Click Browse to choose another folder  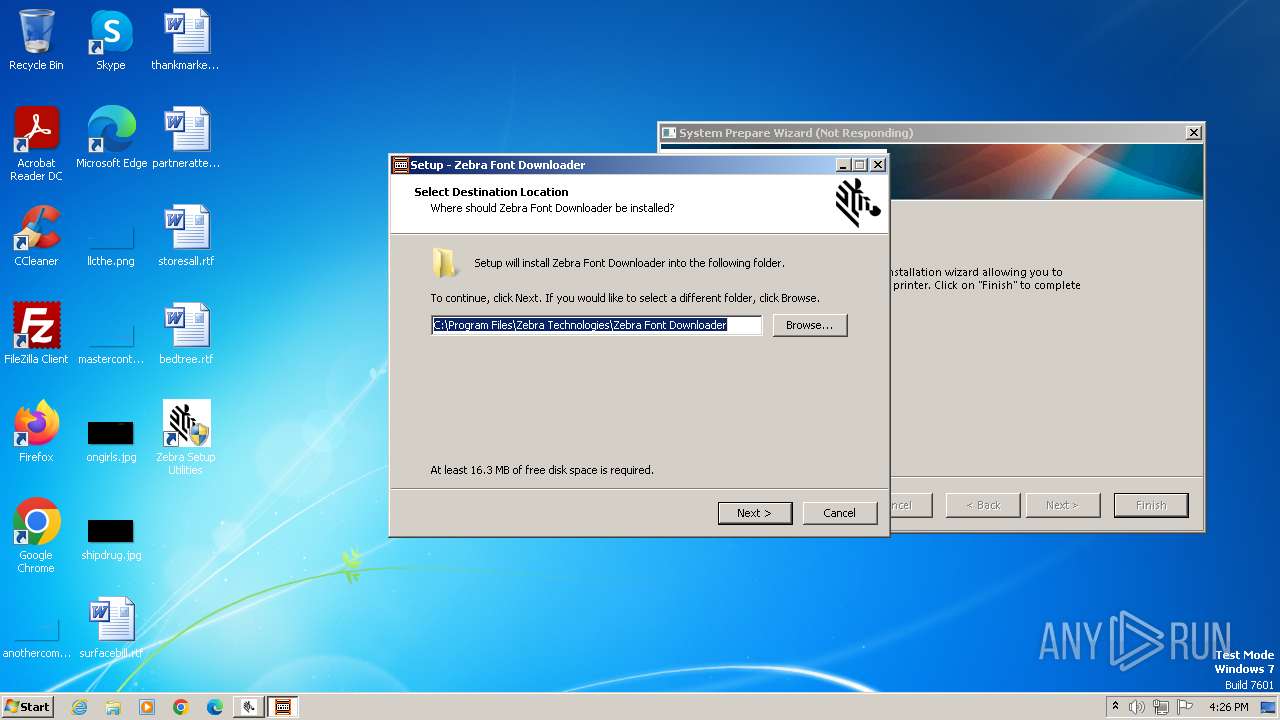(810, 325)
